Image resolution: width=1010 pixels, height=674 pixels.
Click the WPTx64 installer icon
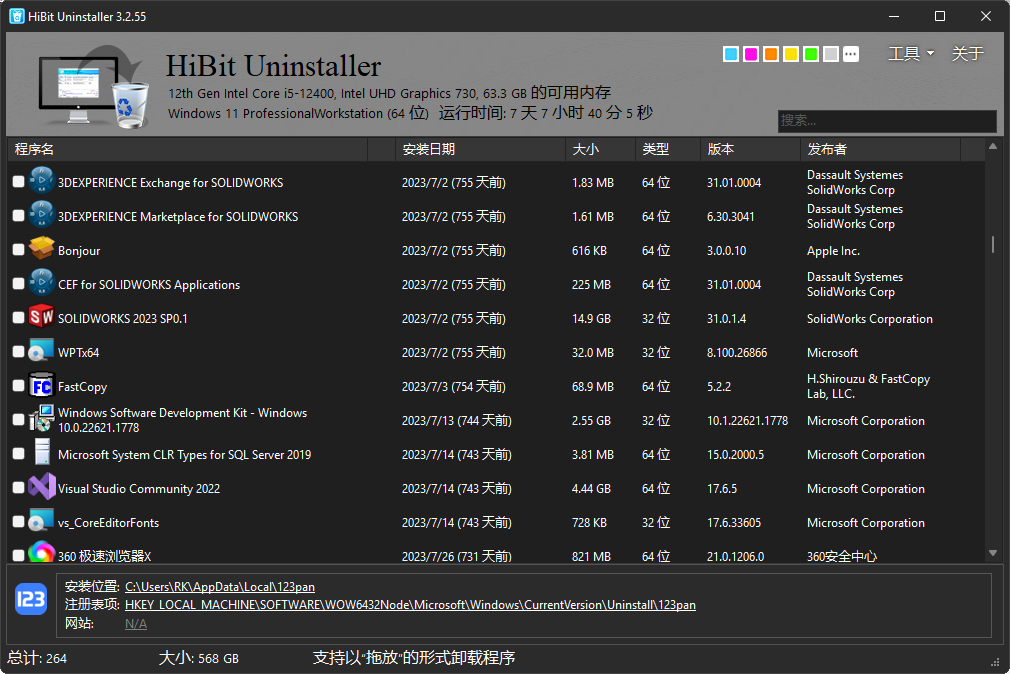coord(41,352)
